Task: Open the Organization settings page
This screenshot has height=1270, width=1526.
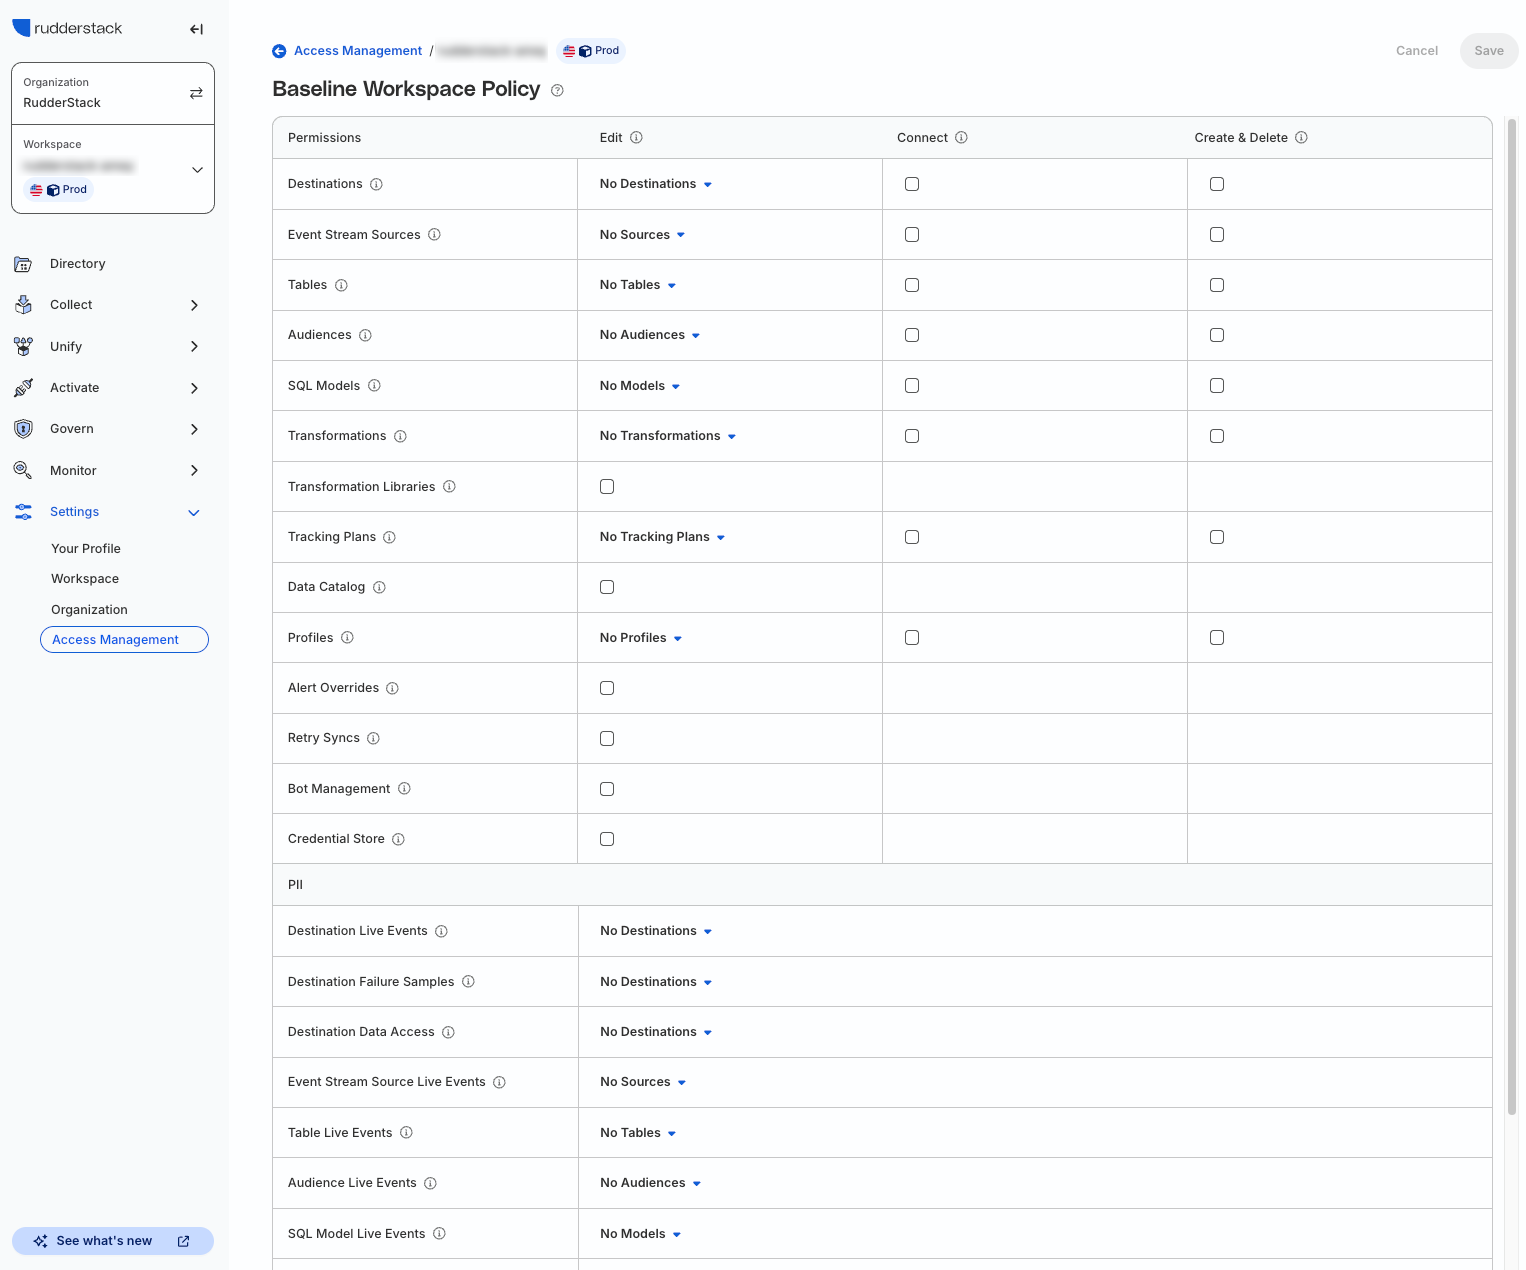Action: [x=89, y=610]
